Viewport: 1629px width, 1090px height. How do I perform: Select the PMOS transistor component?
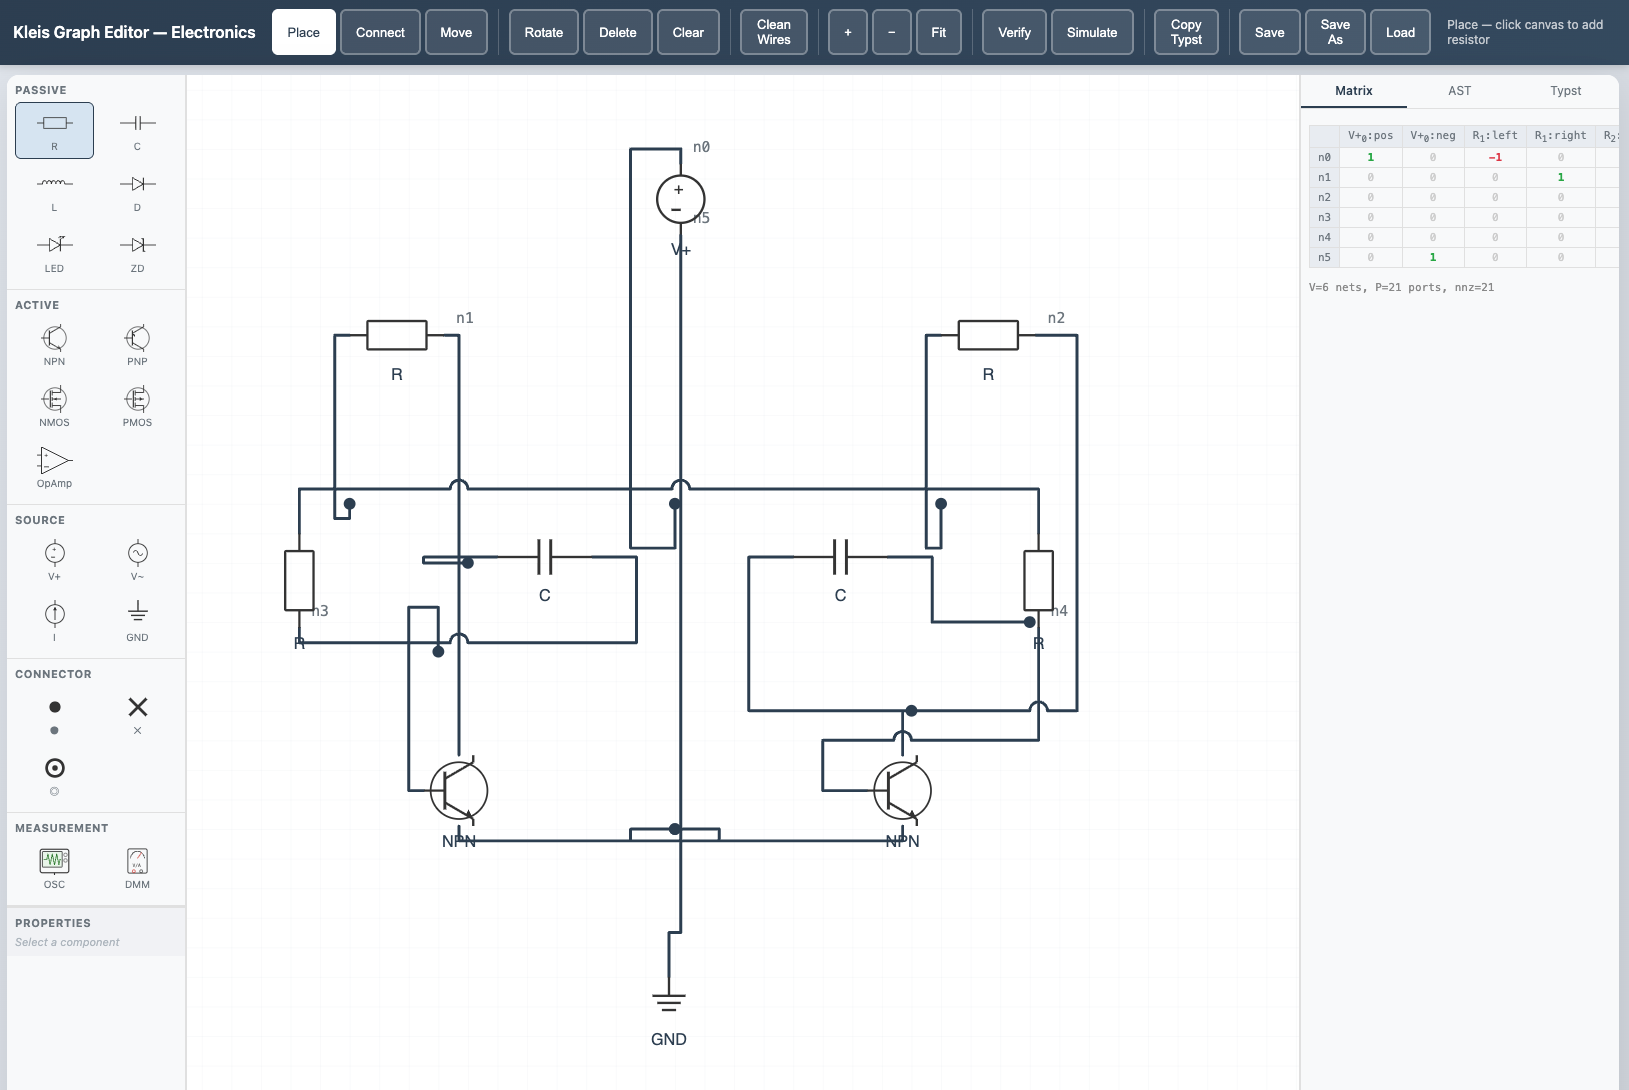point(137,406)
